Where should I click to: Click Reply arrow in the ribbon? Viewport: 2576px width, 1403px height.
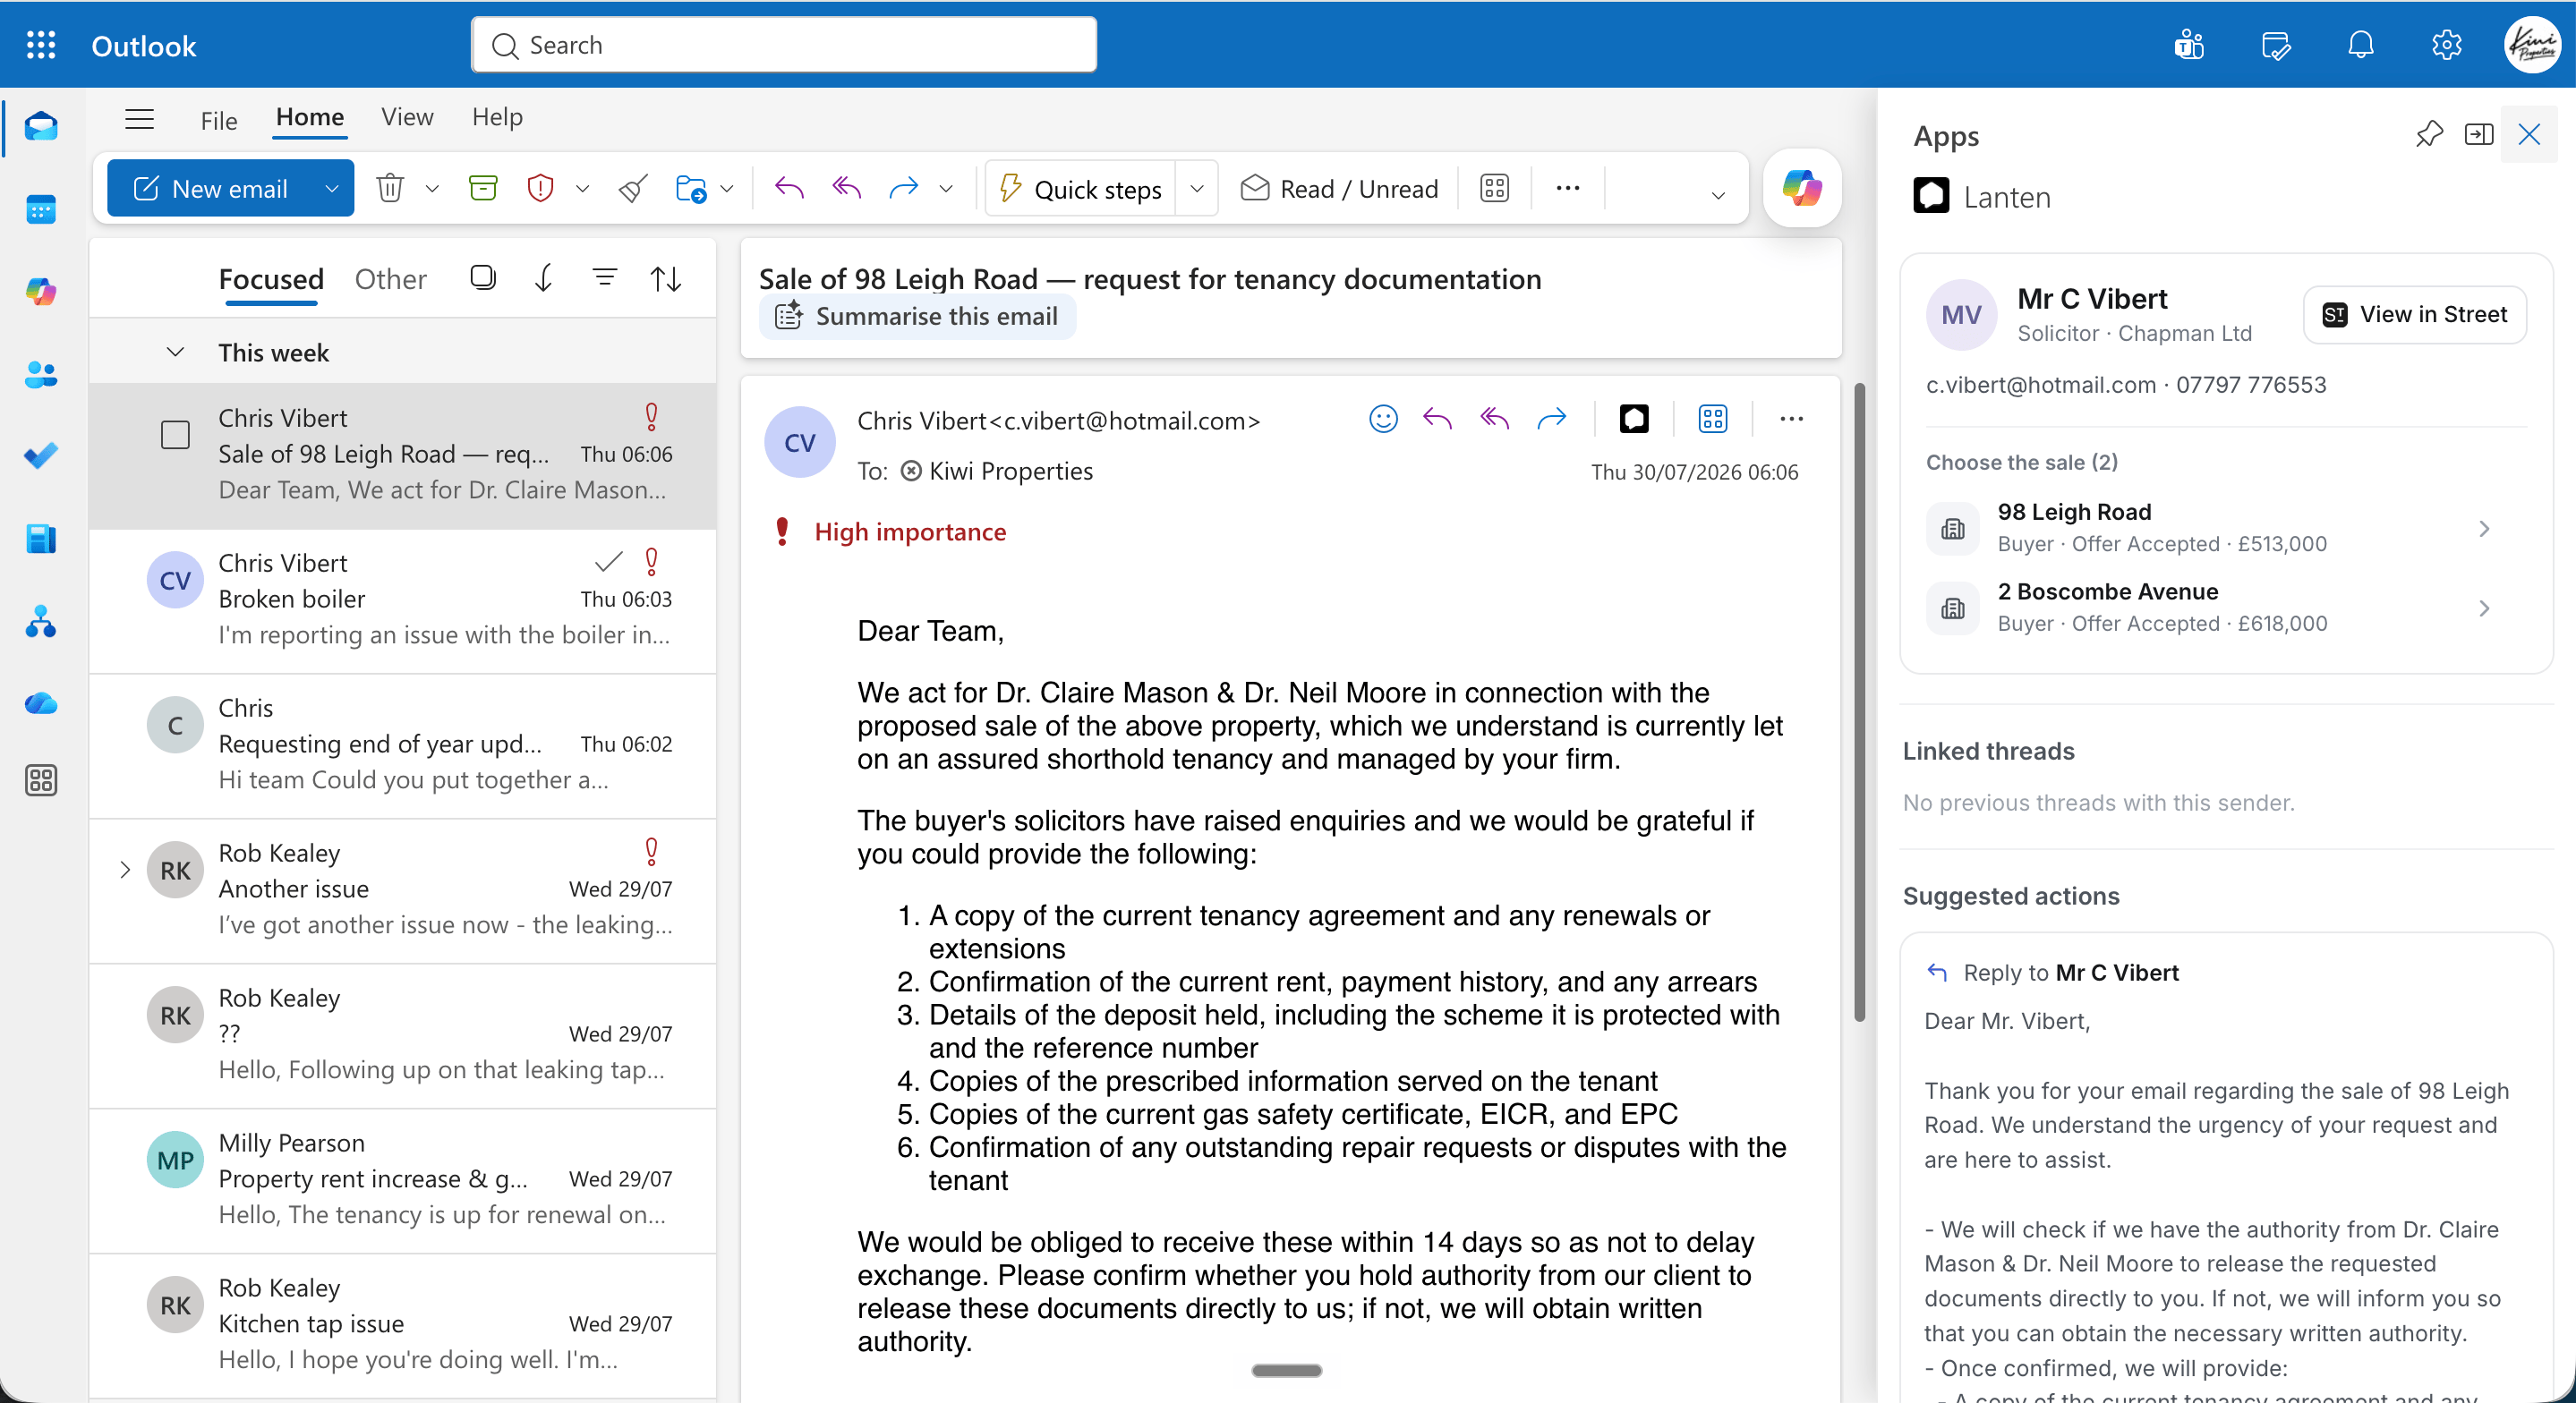click(789, 188)
